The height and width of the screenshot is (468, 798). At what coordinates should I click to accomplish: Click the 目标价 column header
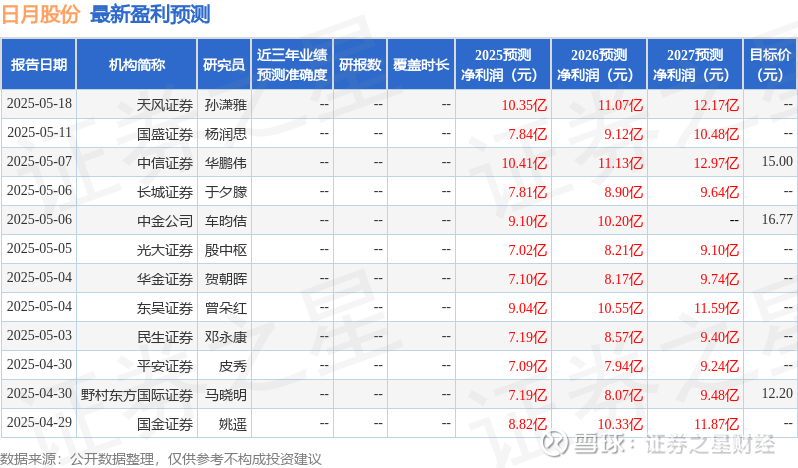[x=771, y=65]
